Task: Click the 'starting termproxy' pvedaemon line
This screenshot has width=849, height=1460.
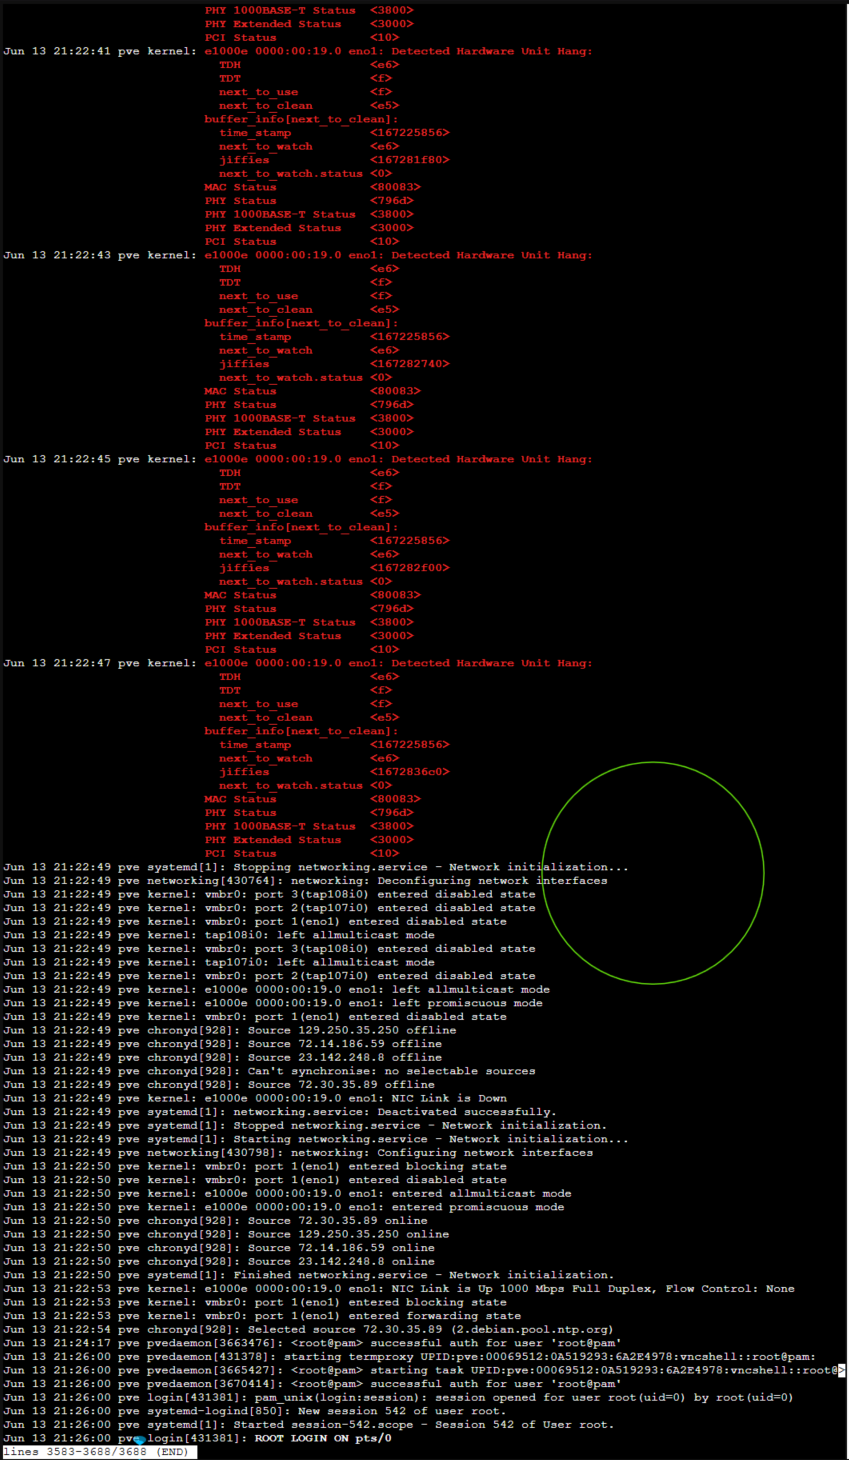Action: pyautogui.click(x=410, y=1357)
